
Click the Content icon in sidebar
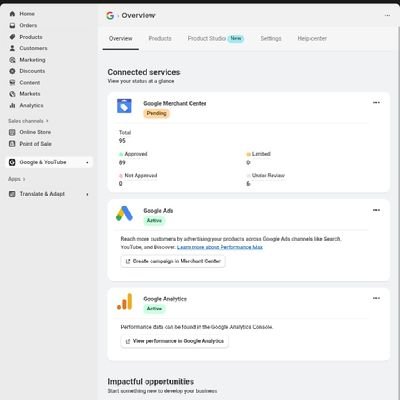click(x=12, y=83)
